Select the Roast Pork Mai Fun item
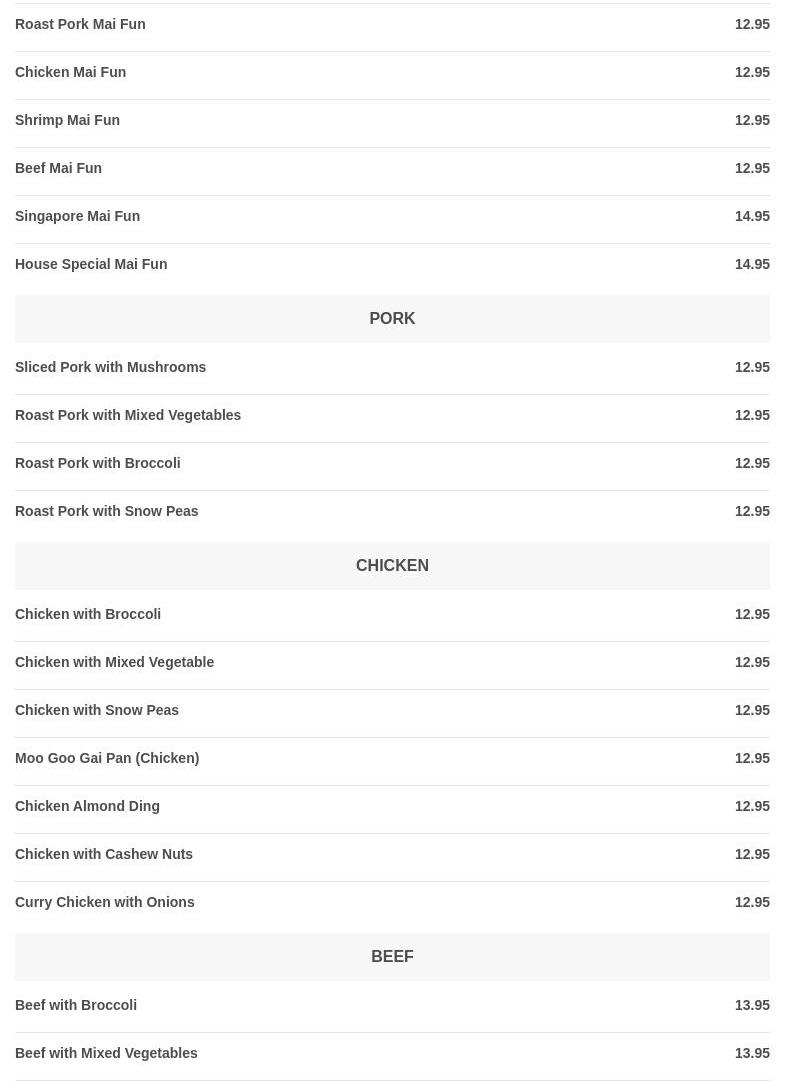785x1082 pixels. [x=80, y=24]
